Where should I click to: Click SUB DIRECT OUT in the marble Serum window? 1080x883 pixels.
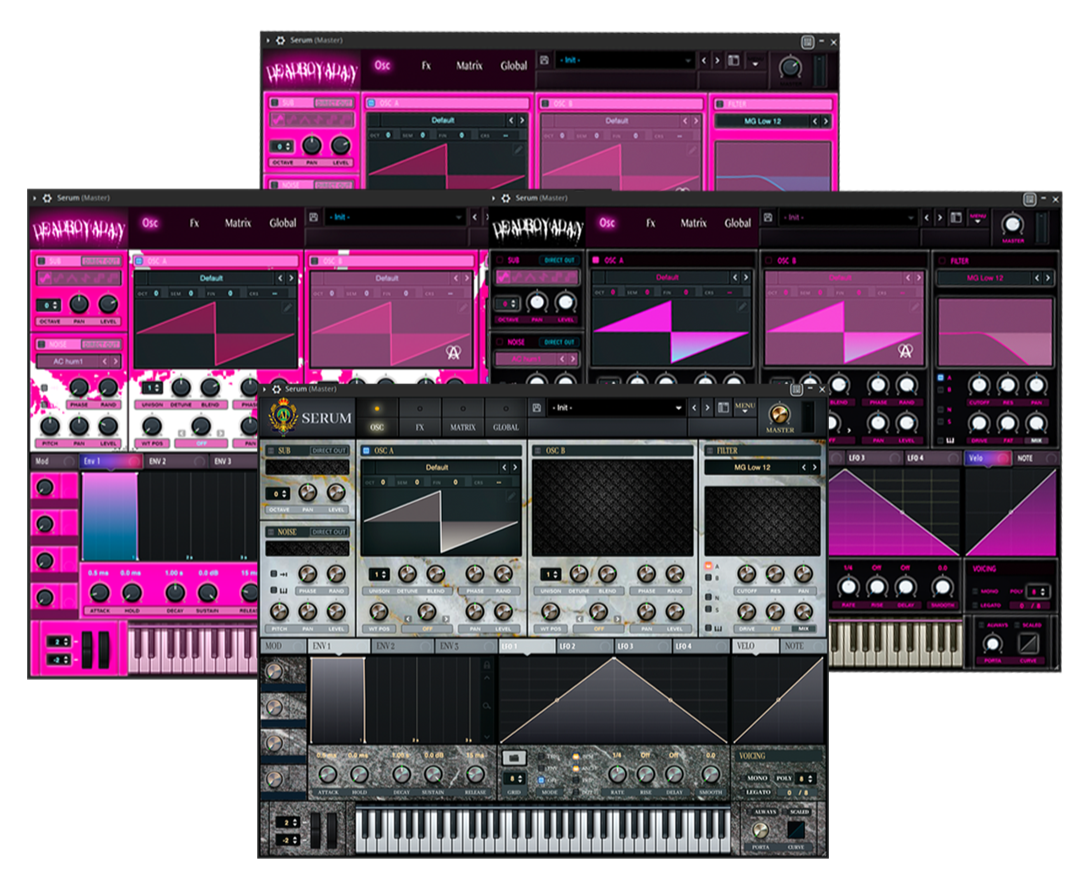pos(328,450)
